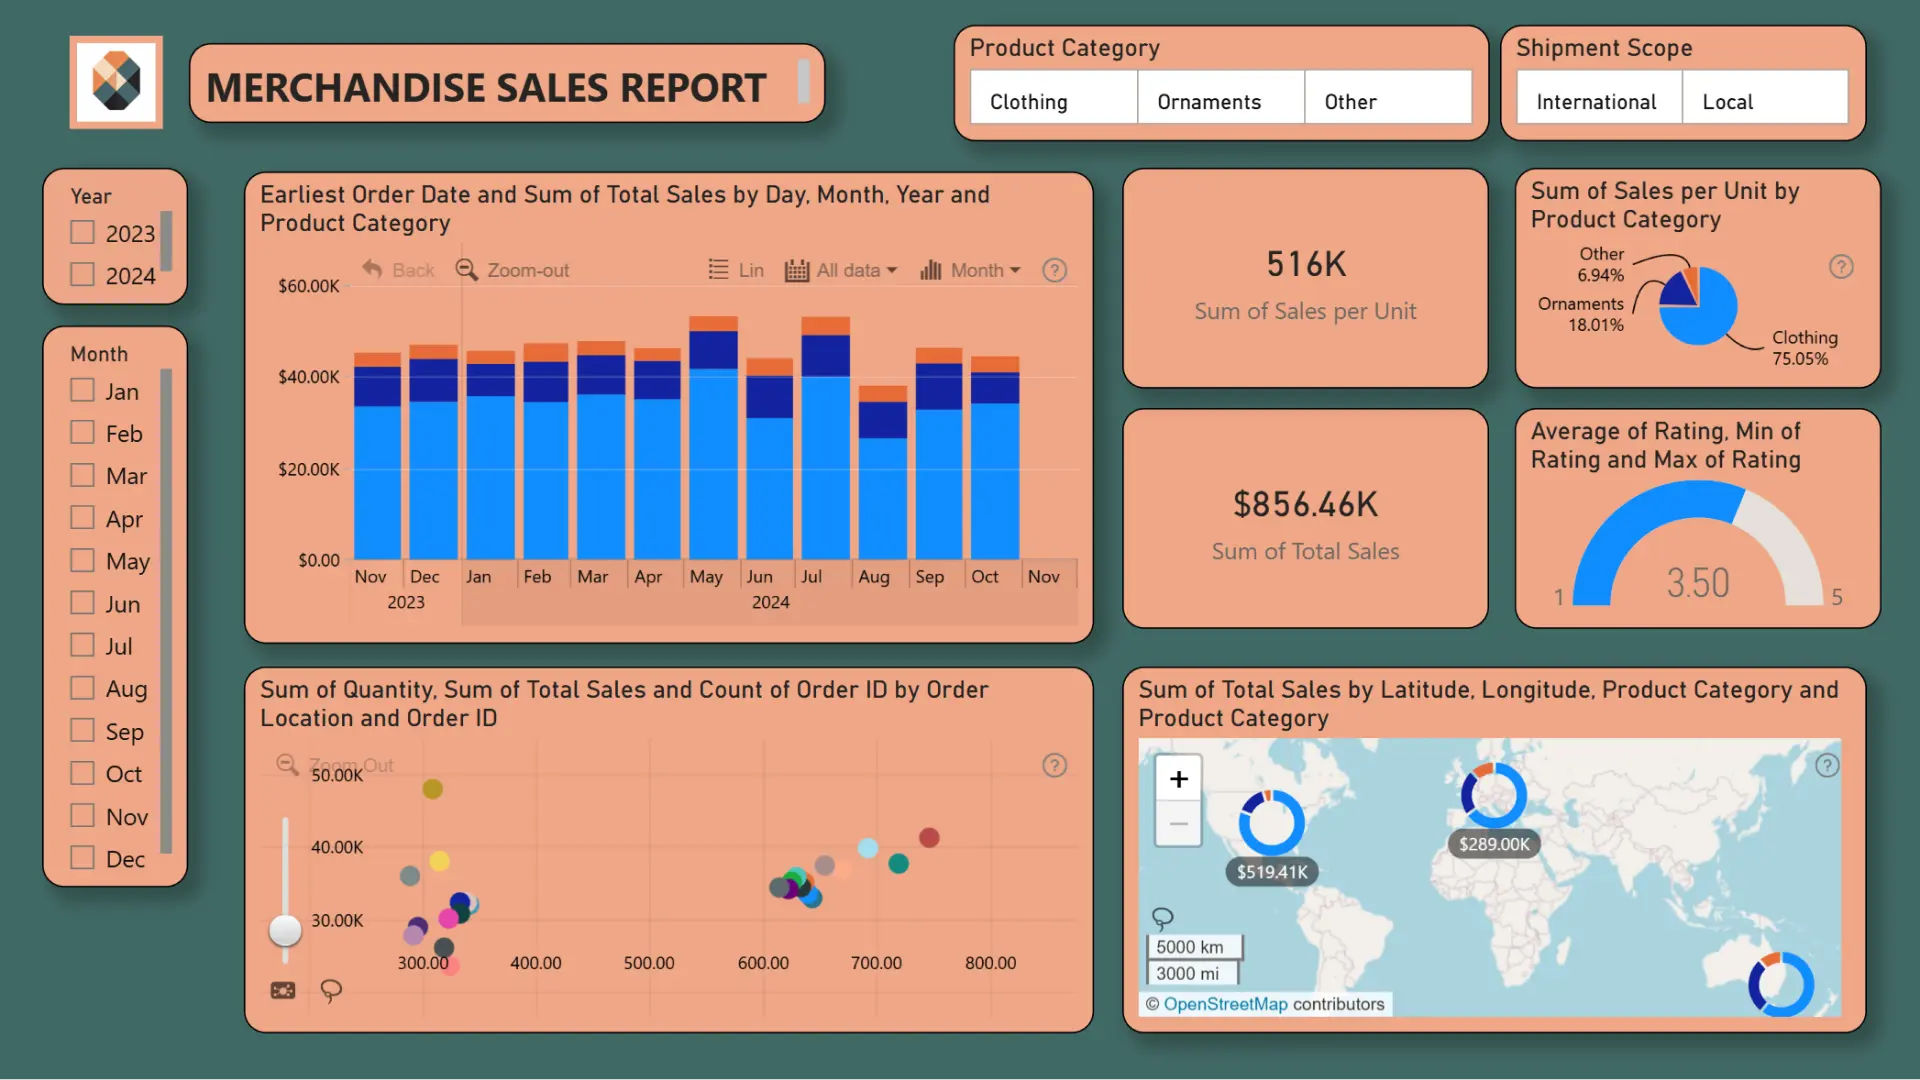This screenshot has height=1080, width=1920.
Task: Click the Month slicer scrollbar
Action: (166, 610)
